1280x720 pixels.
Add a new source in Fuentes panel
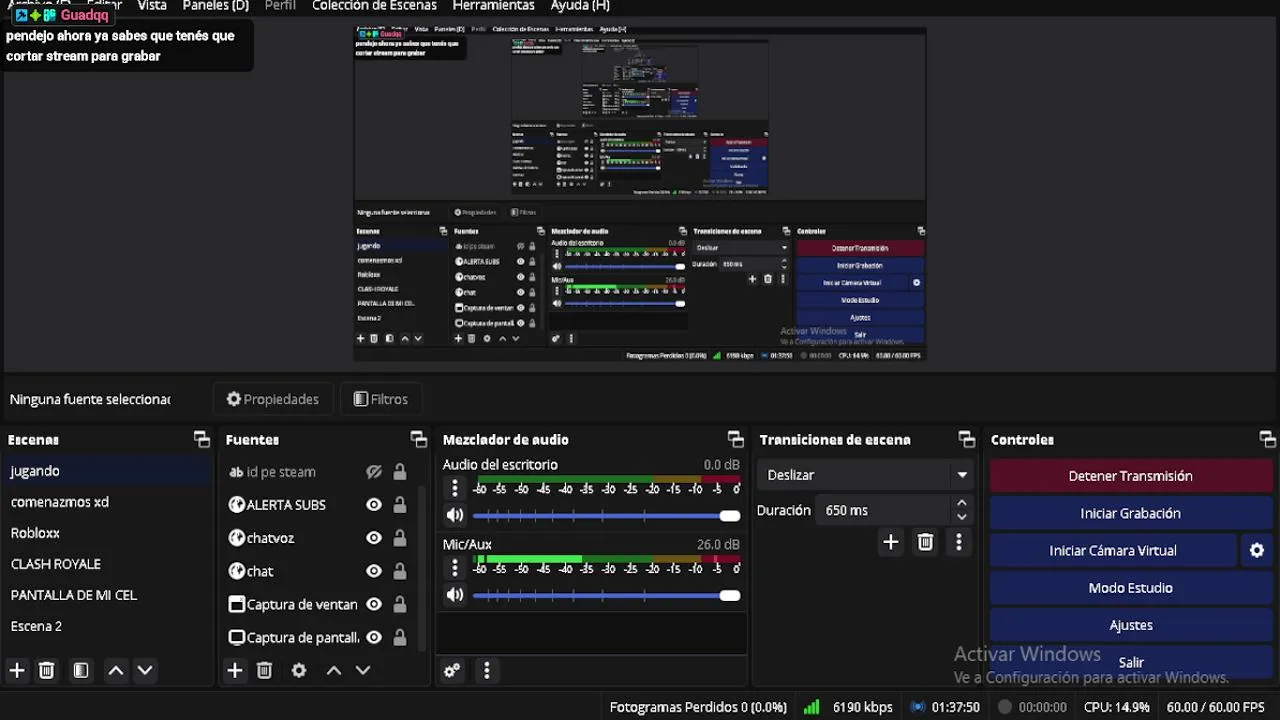[235, 670]
